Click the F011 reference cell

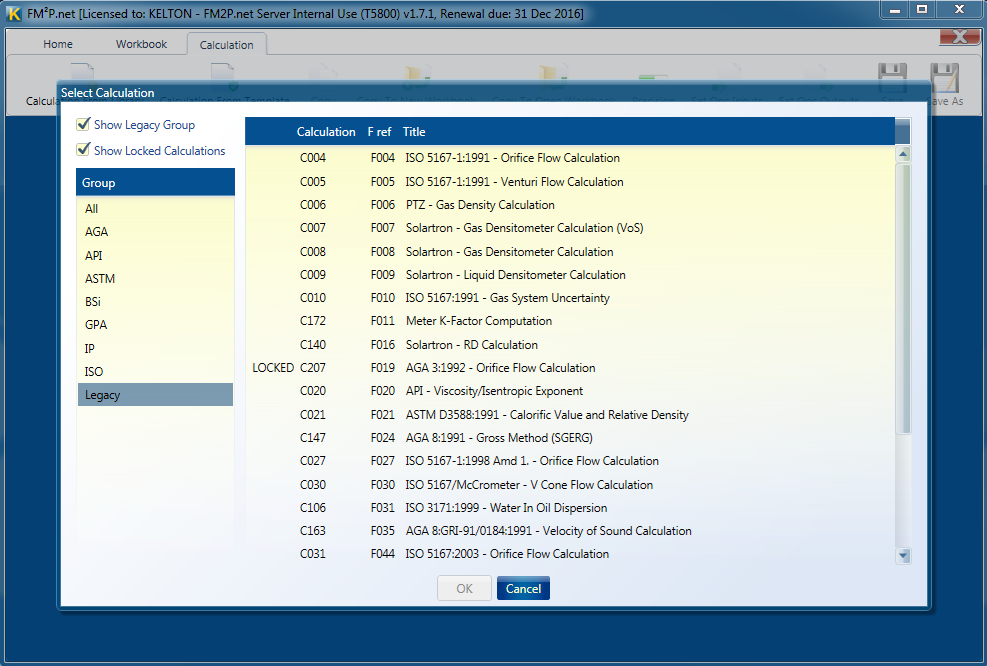coord(383,321)
